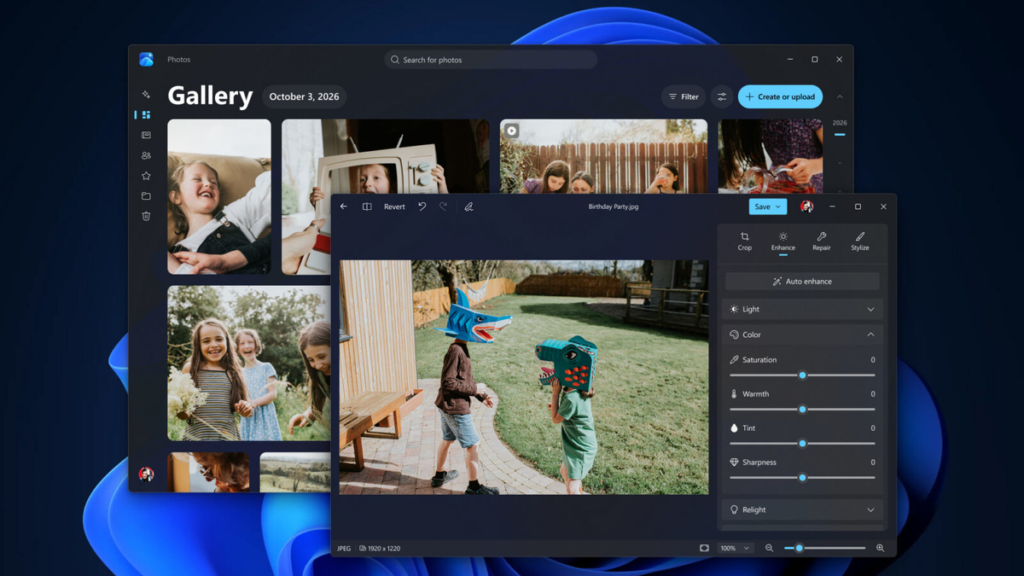1024x576 pixels.
Task: Switch to the Stylize tab
Action: click(x=859, y=241)
